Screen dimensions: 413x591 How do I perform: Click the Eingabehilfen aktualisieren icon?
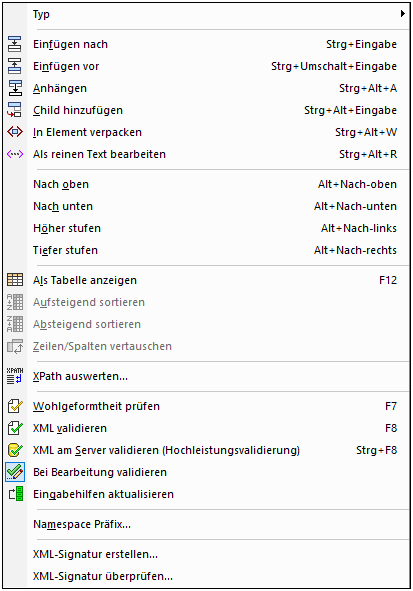[15, 494]
